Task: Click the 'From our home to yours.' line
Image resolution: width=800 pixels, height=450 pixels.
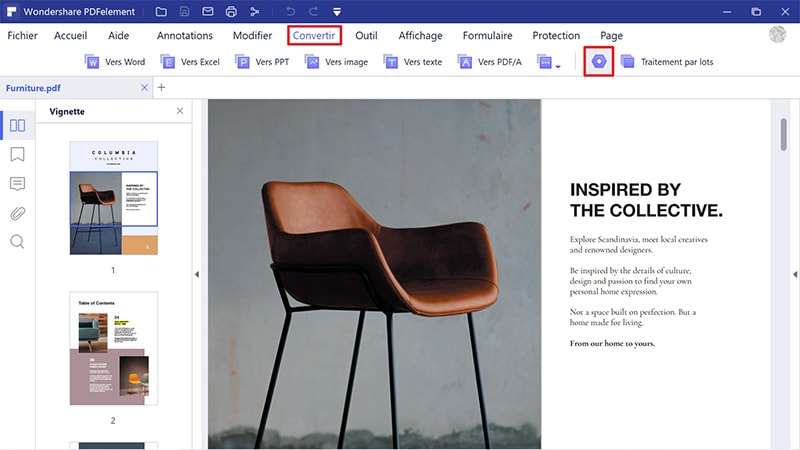Action: [x=612, y=343]
